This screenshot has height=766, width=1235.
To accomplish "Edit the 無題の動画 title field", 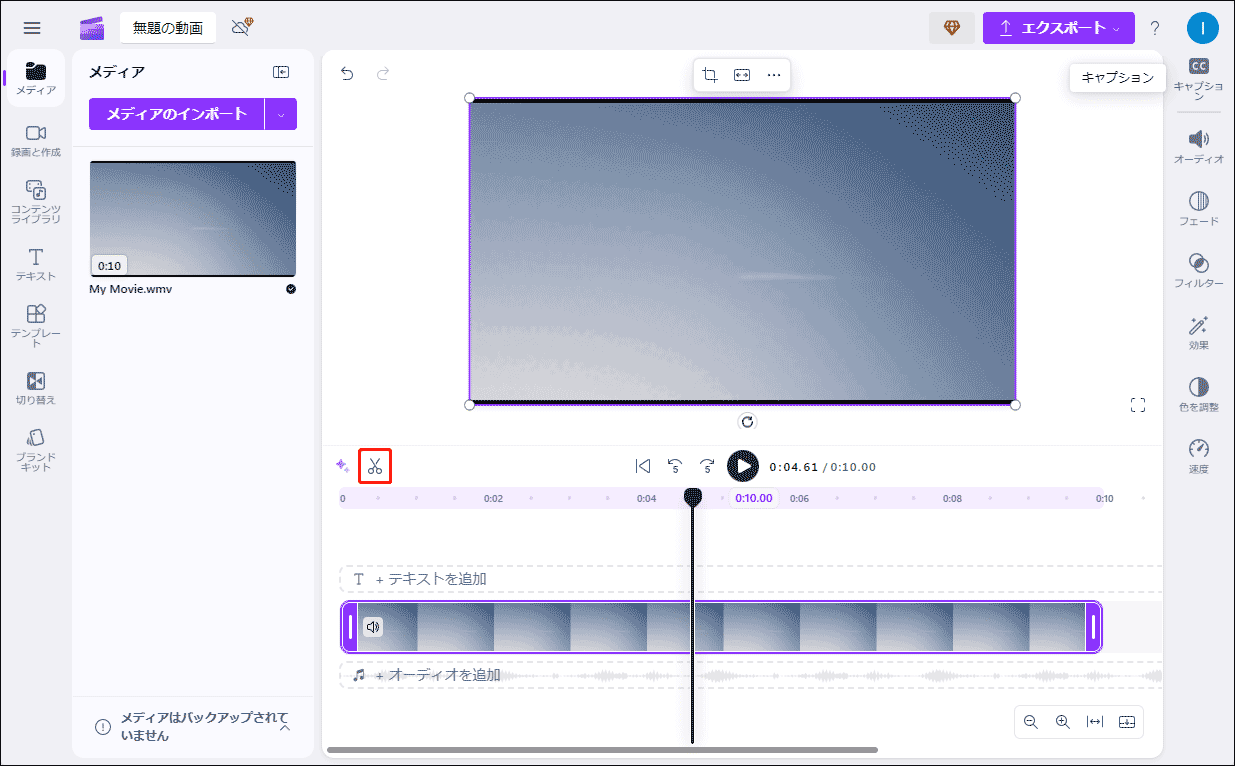I will click(x=168, y=28).
